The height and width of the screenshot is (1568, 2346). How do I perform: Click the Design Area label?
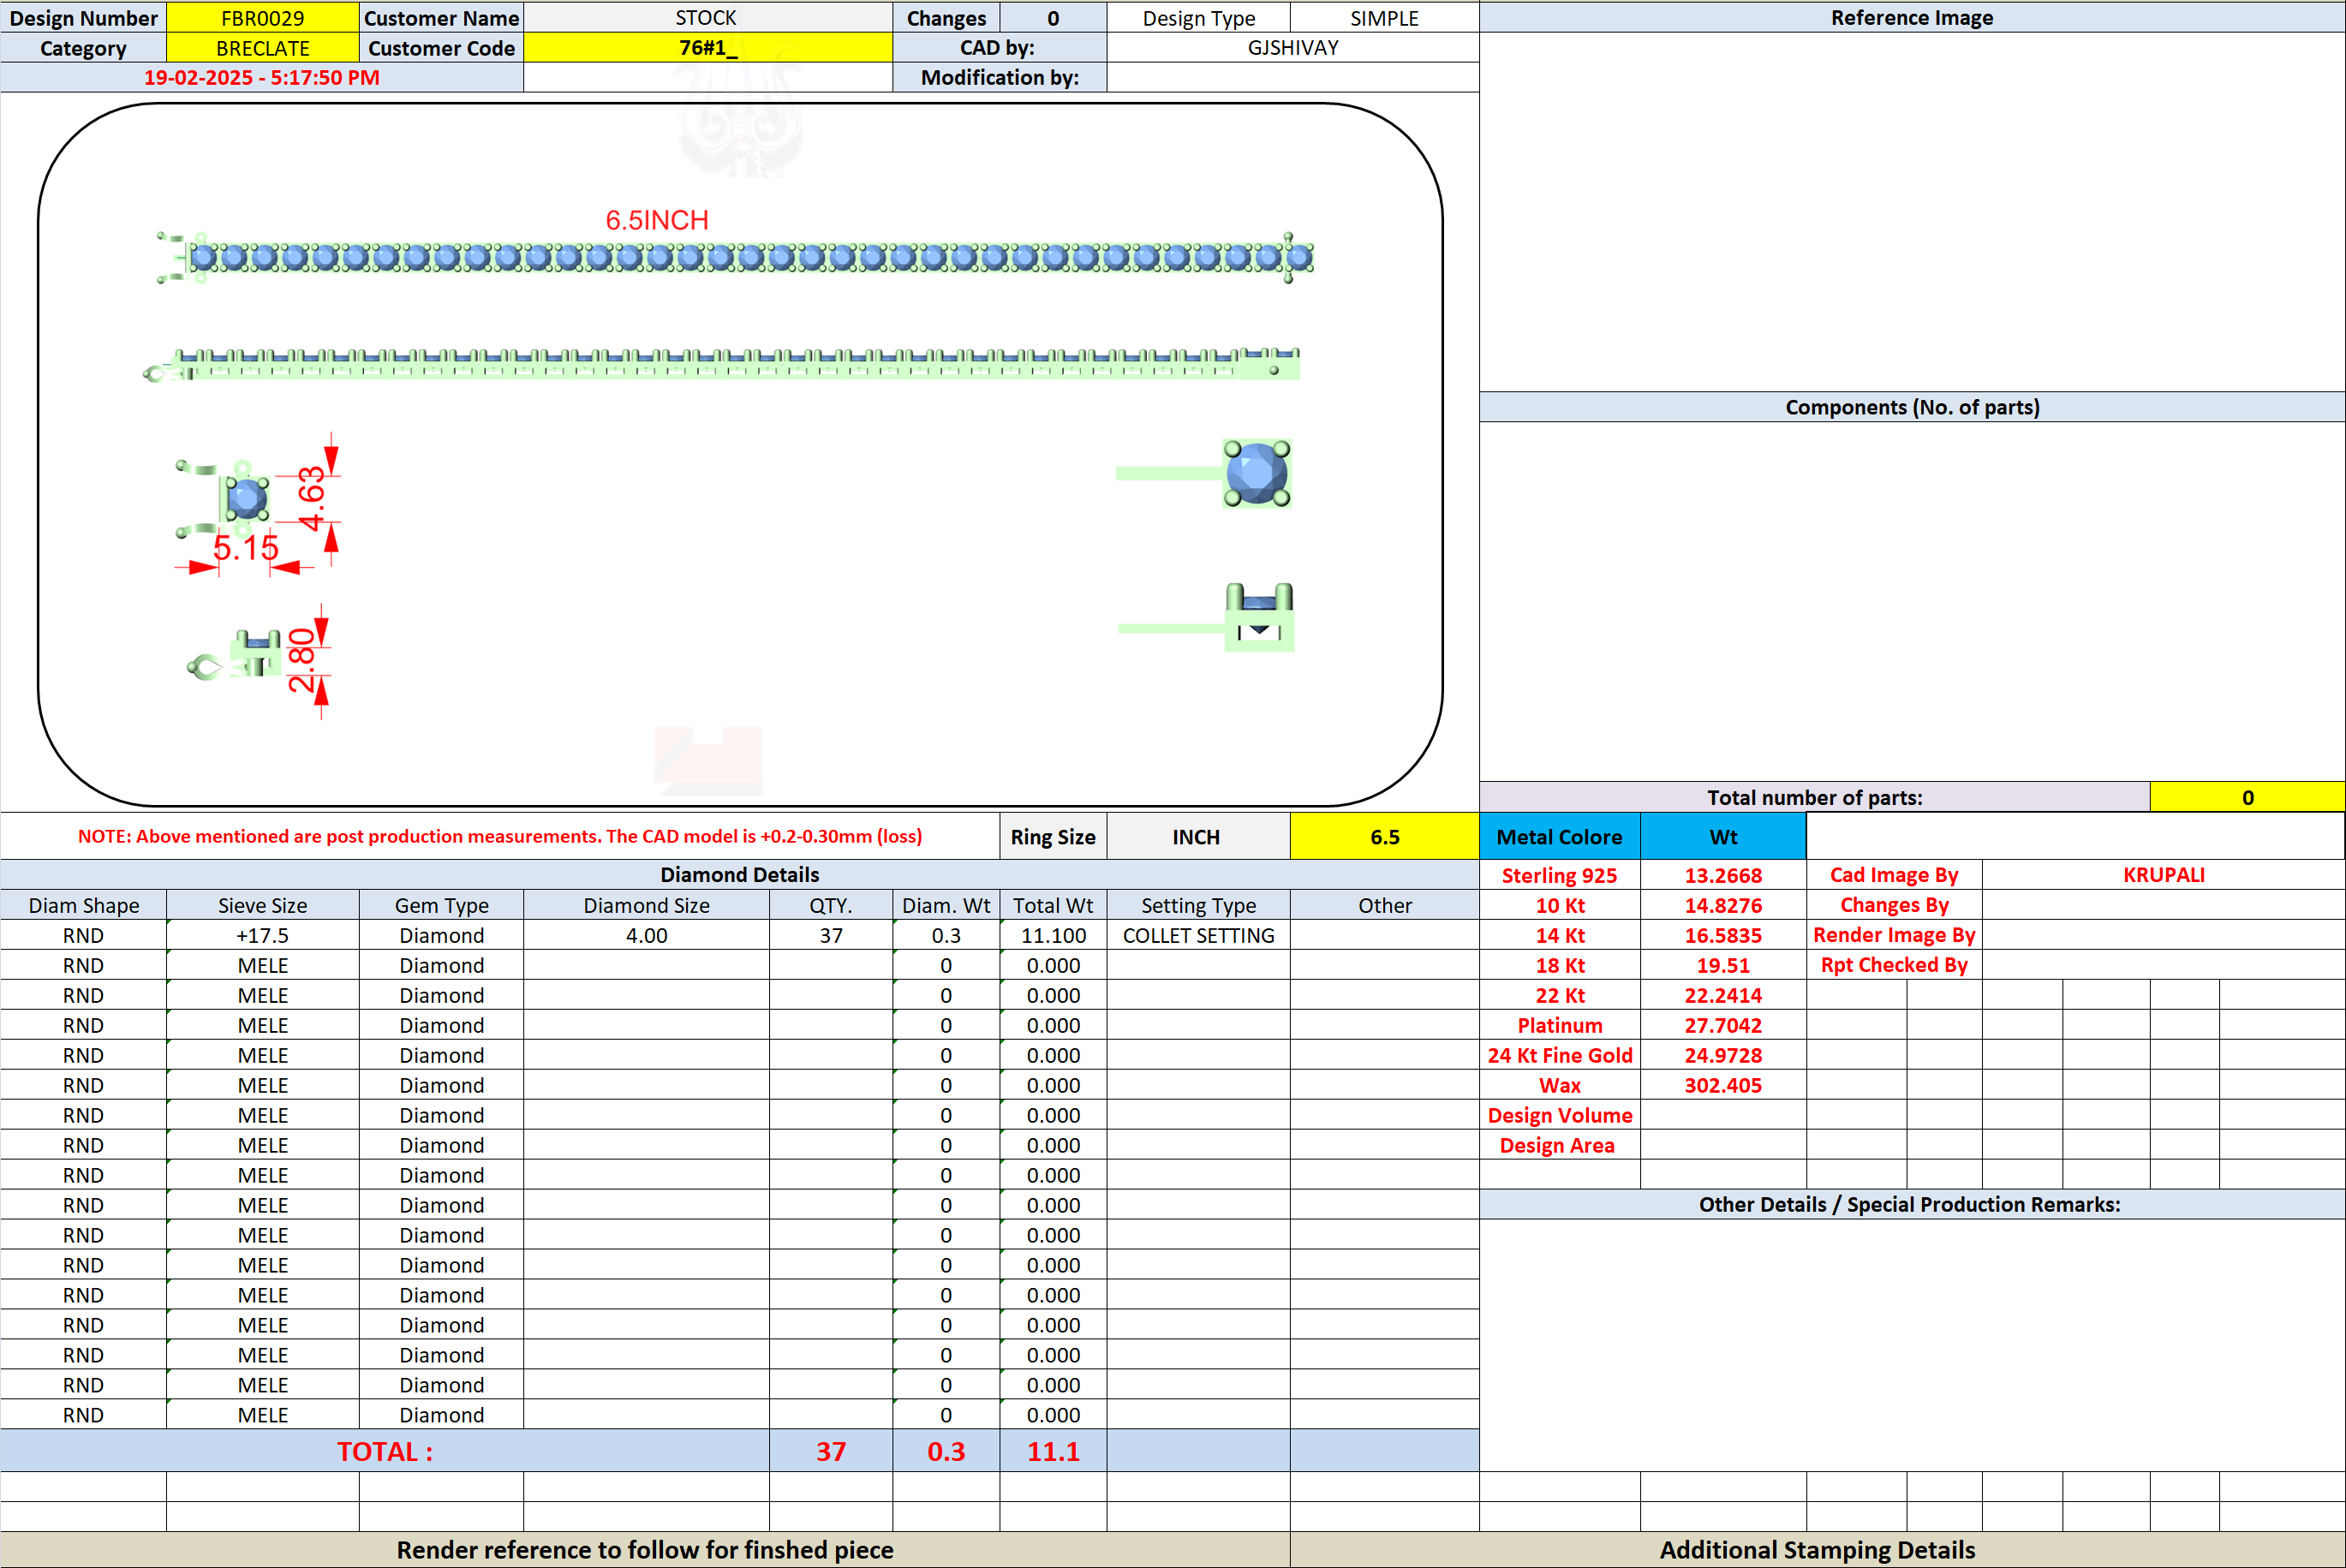(x=1559, y=1145)
